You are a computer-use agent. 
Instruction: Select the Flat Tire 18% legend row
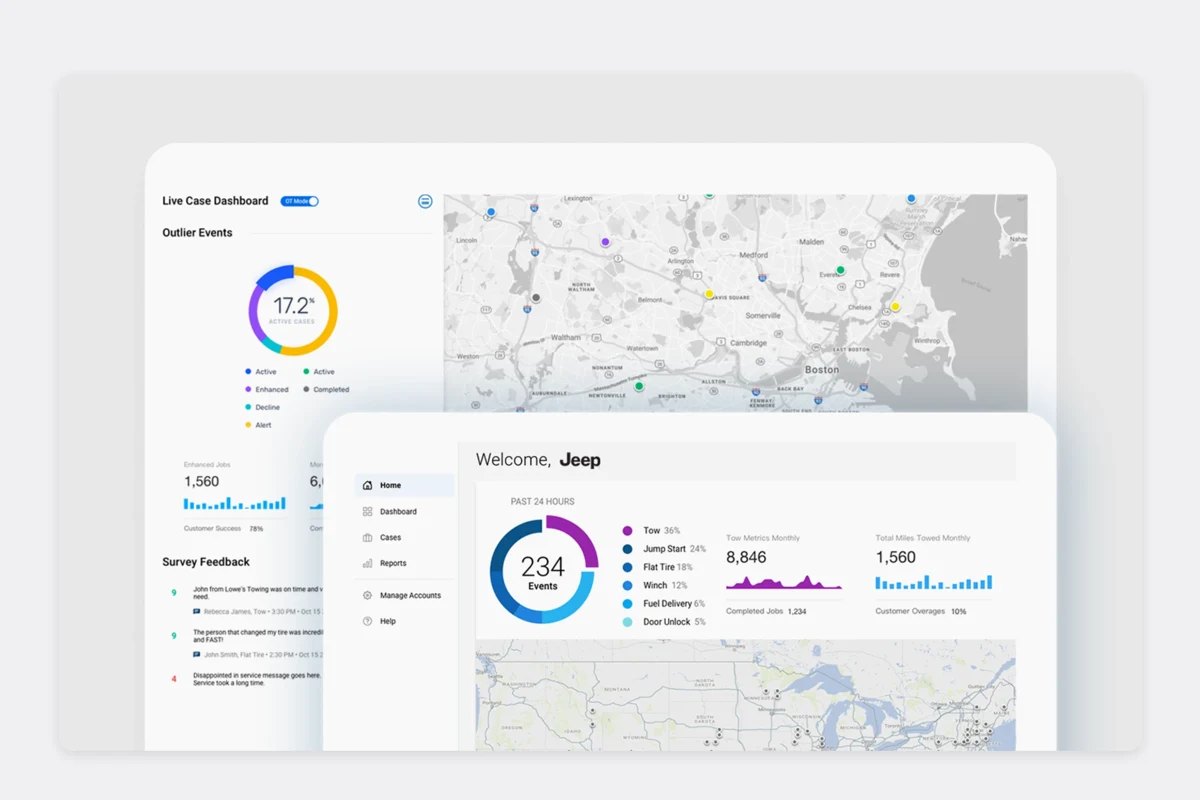click(657, 567)
